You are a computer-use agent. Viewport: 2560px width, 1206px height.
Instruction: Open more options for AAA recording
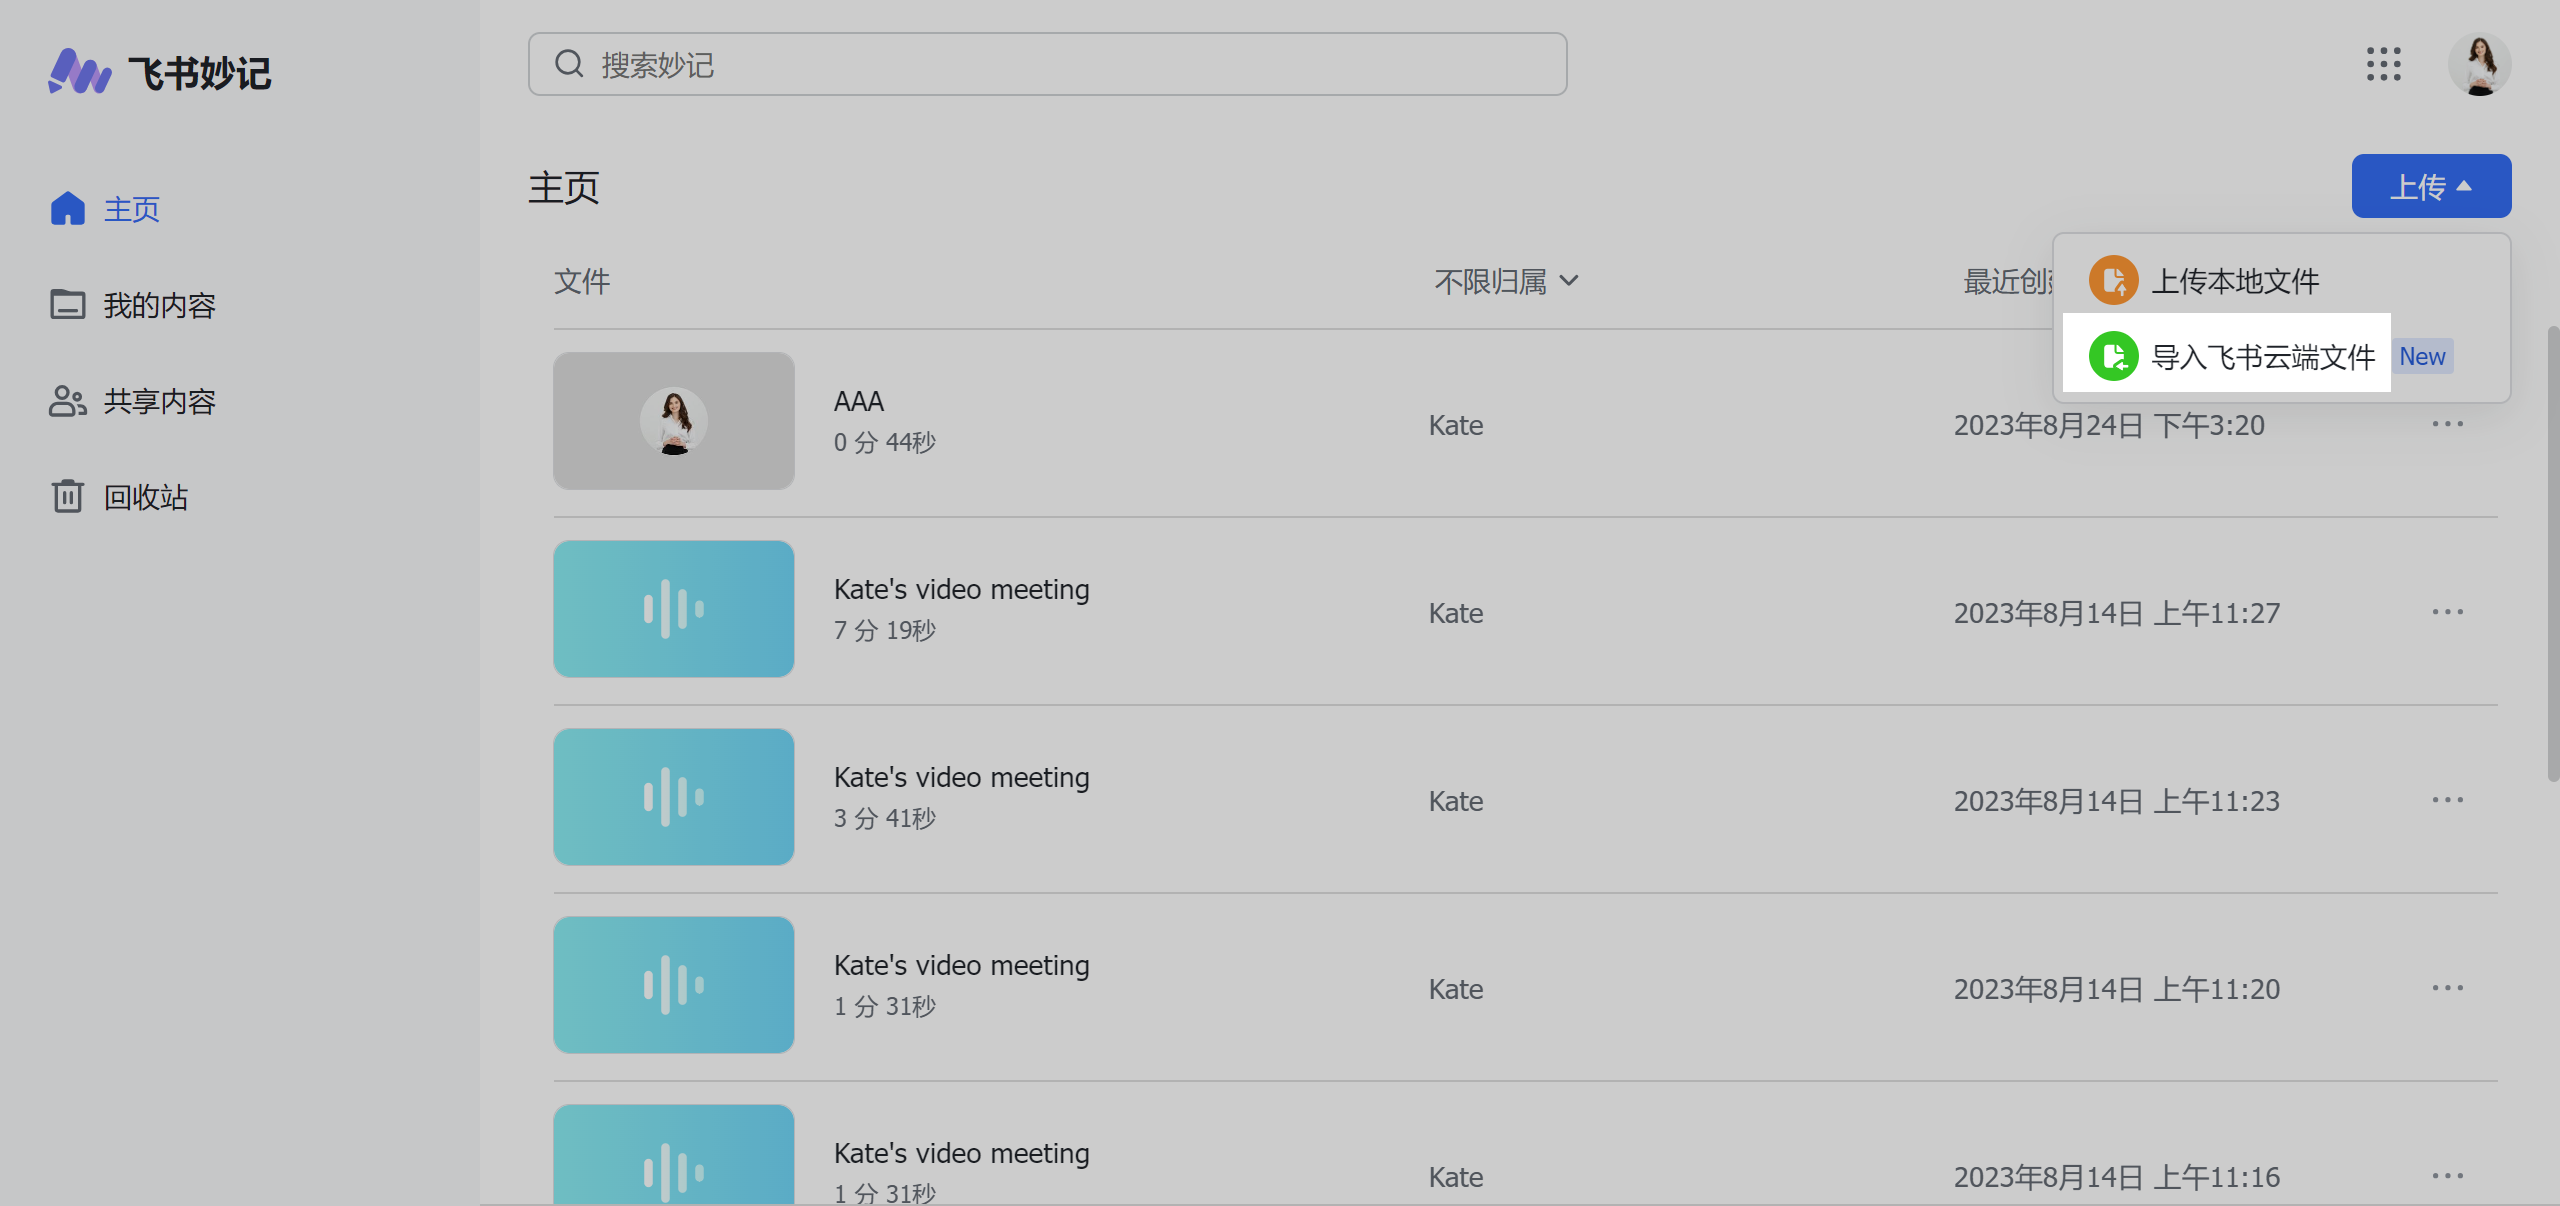click(2447, 424)
